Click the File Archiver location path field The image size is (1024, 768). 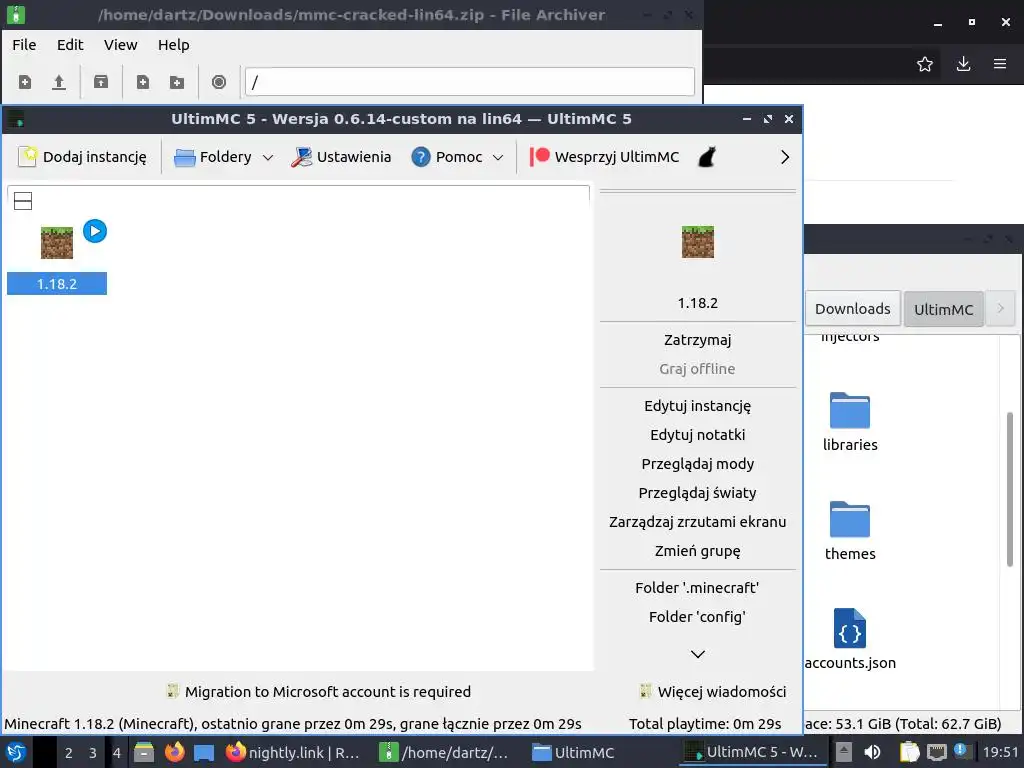pos(470,82)
